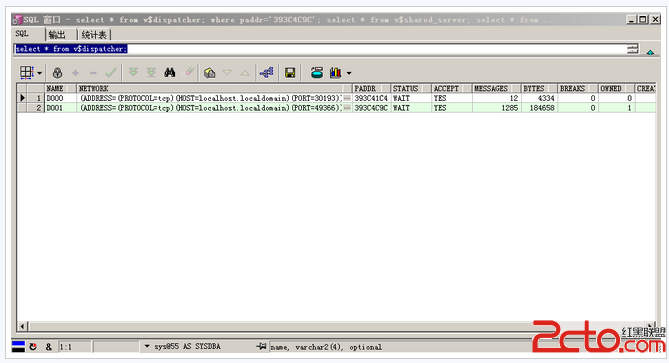Image resolution: width=669 pixels, height=363 pixels.
Task: Open the dropdown arrow beside the grid icon
Action: (x=40, y=73)
